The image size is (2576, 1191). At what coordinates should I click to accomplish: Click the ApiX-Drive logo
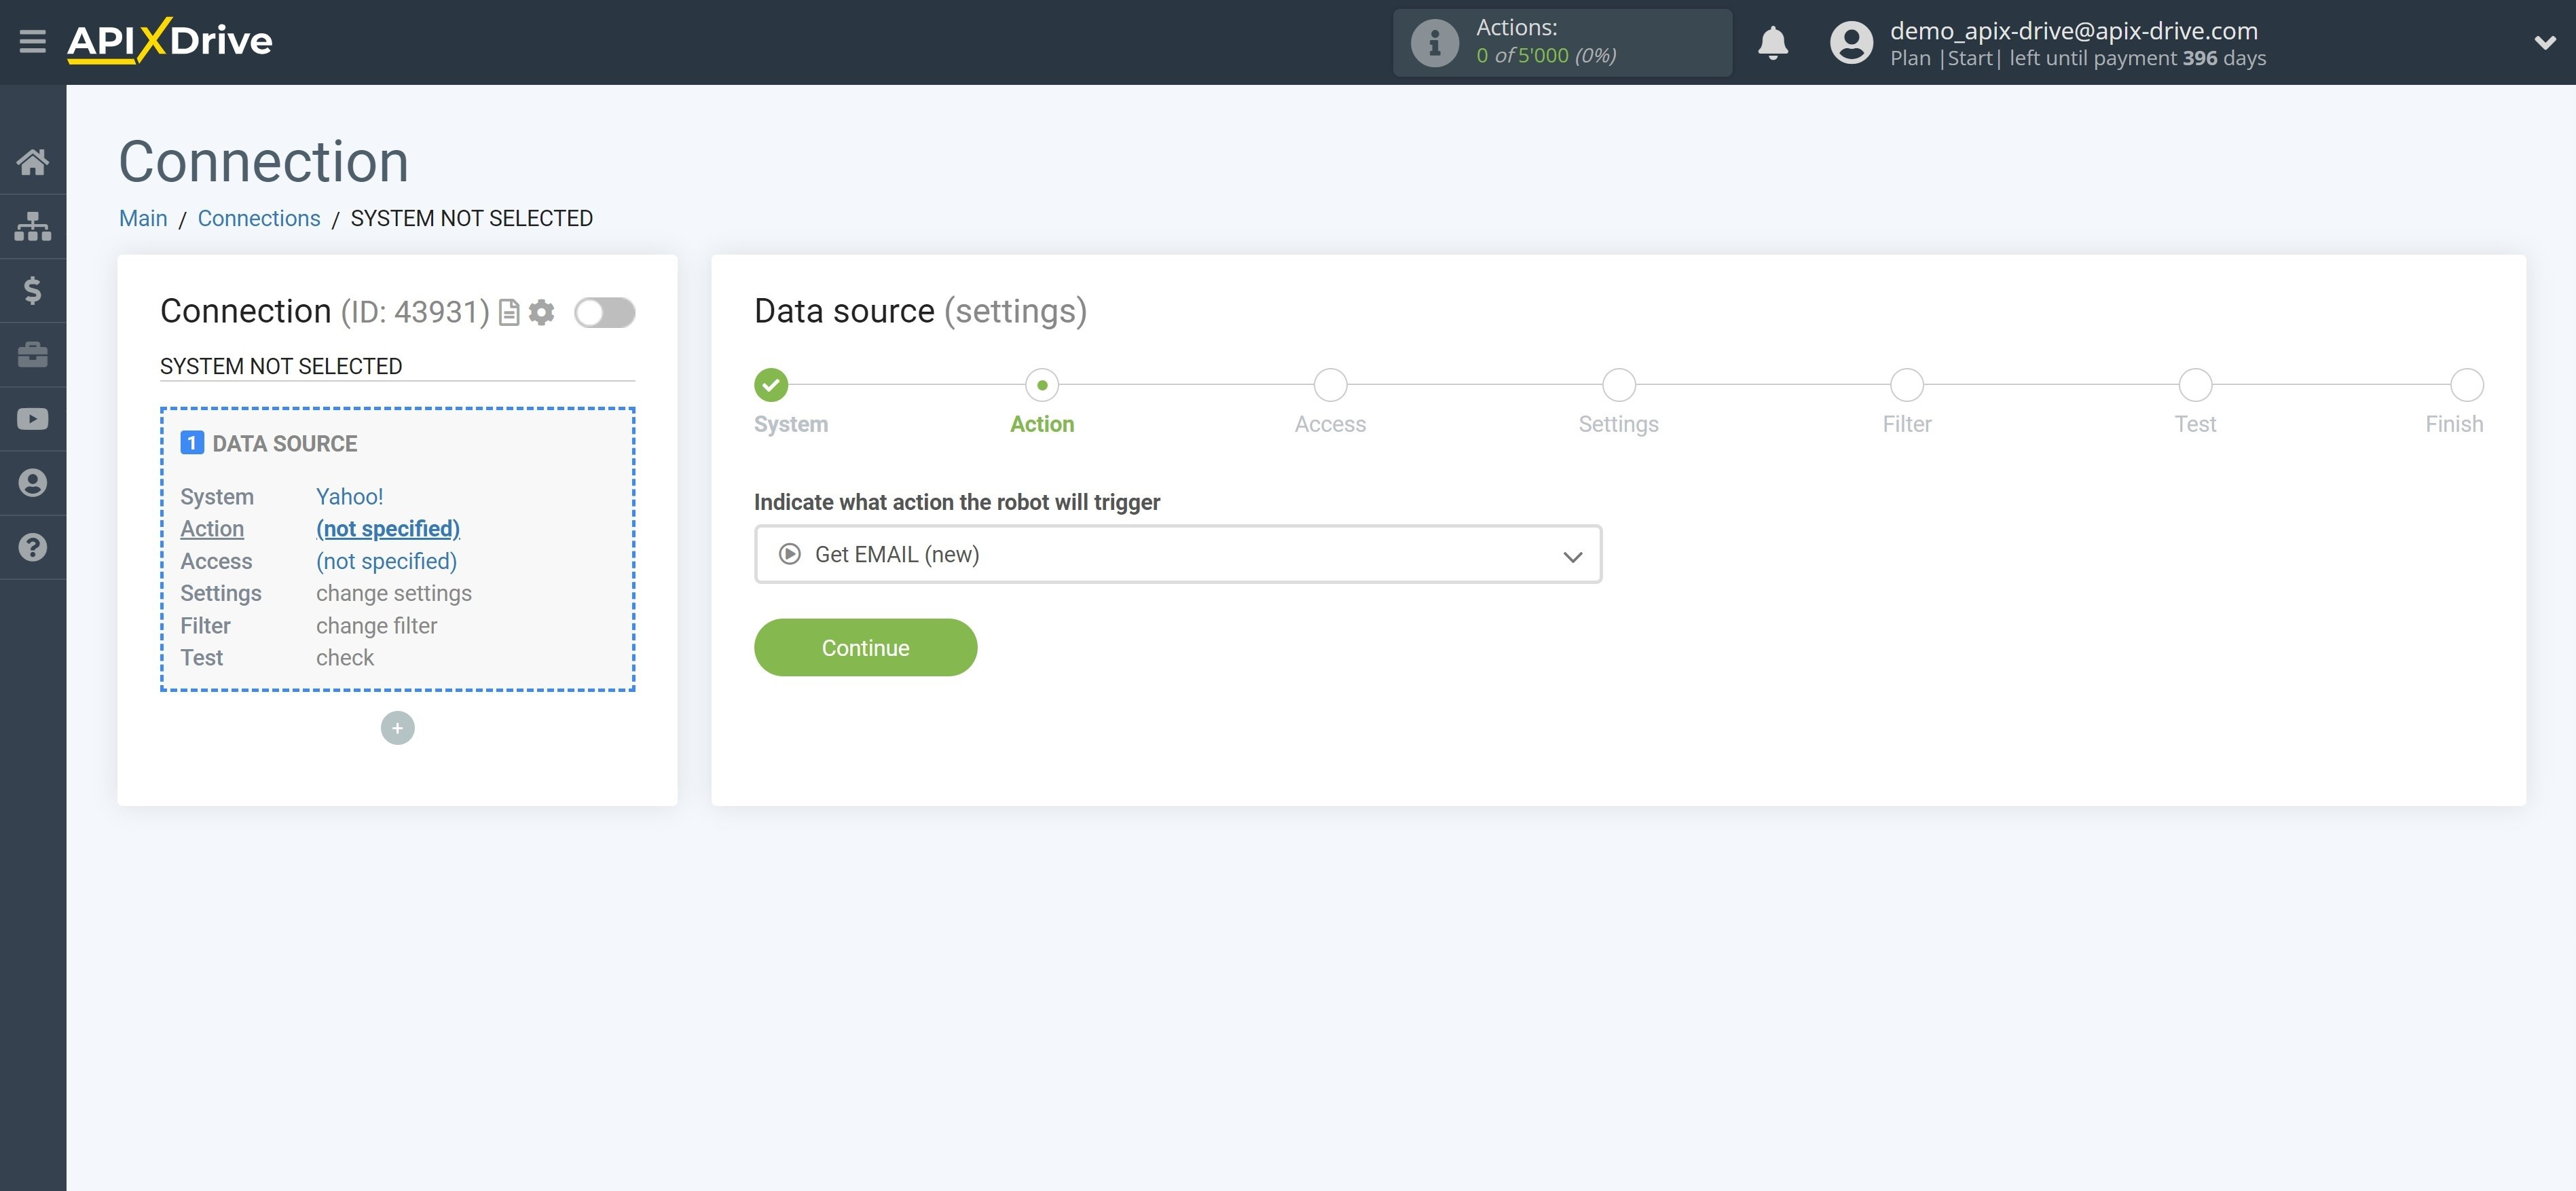coord(169,41)
